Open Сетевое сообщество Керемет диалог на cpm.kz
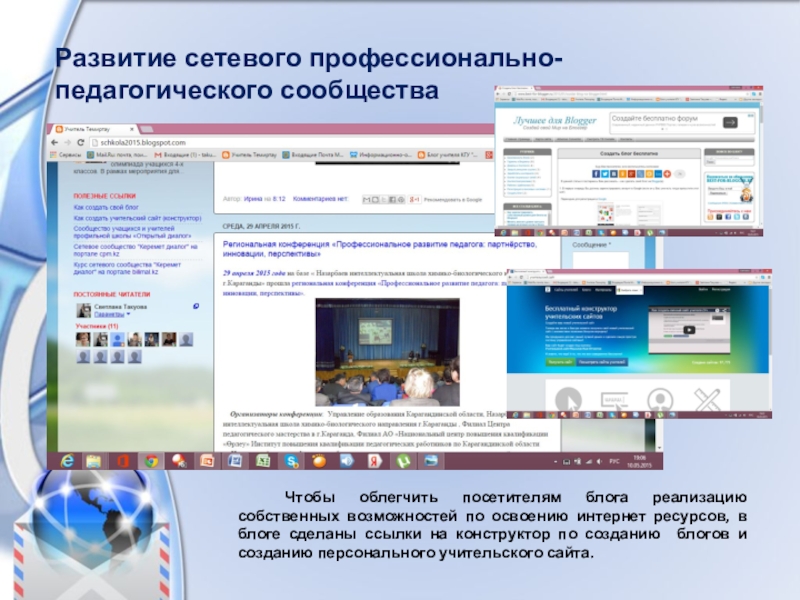This screenshot has height=600, width=800. point(135,250)
